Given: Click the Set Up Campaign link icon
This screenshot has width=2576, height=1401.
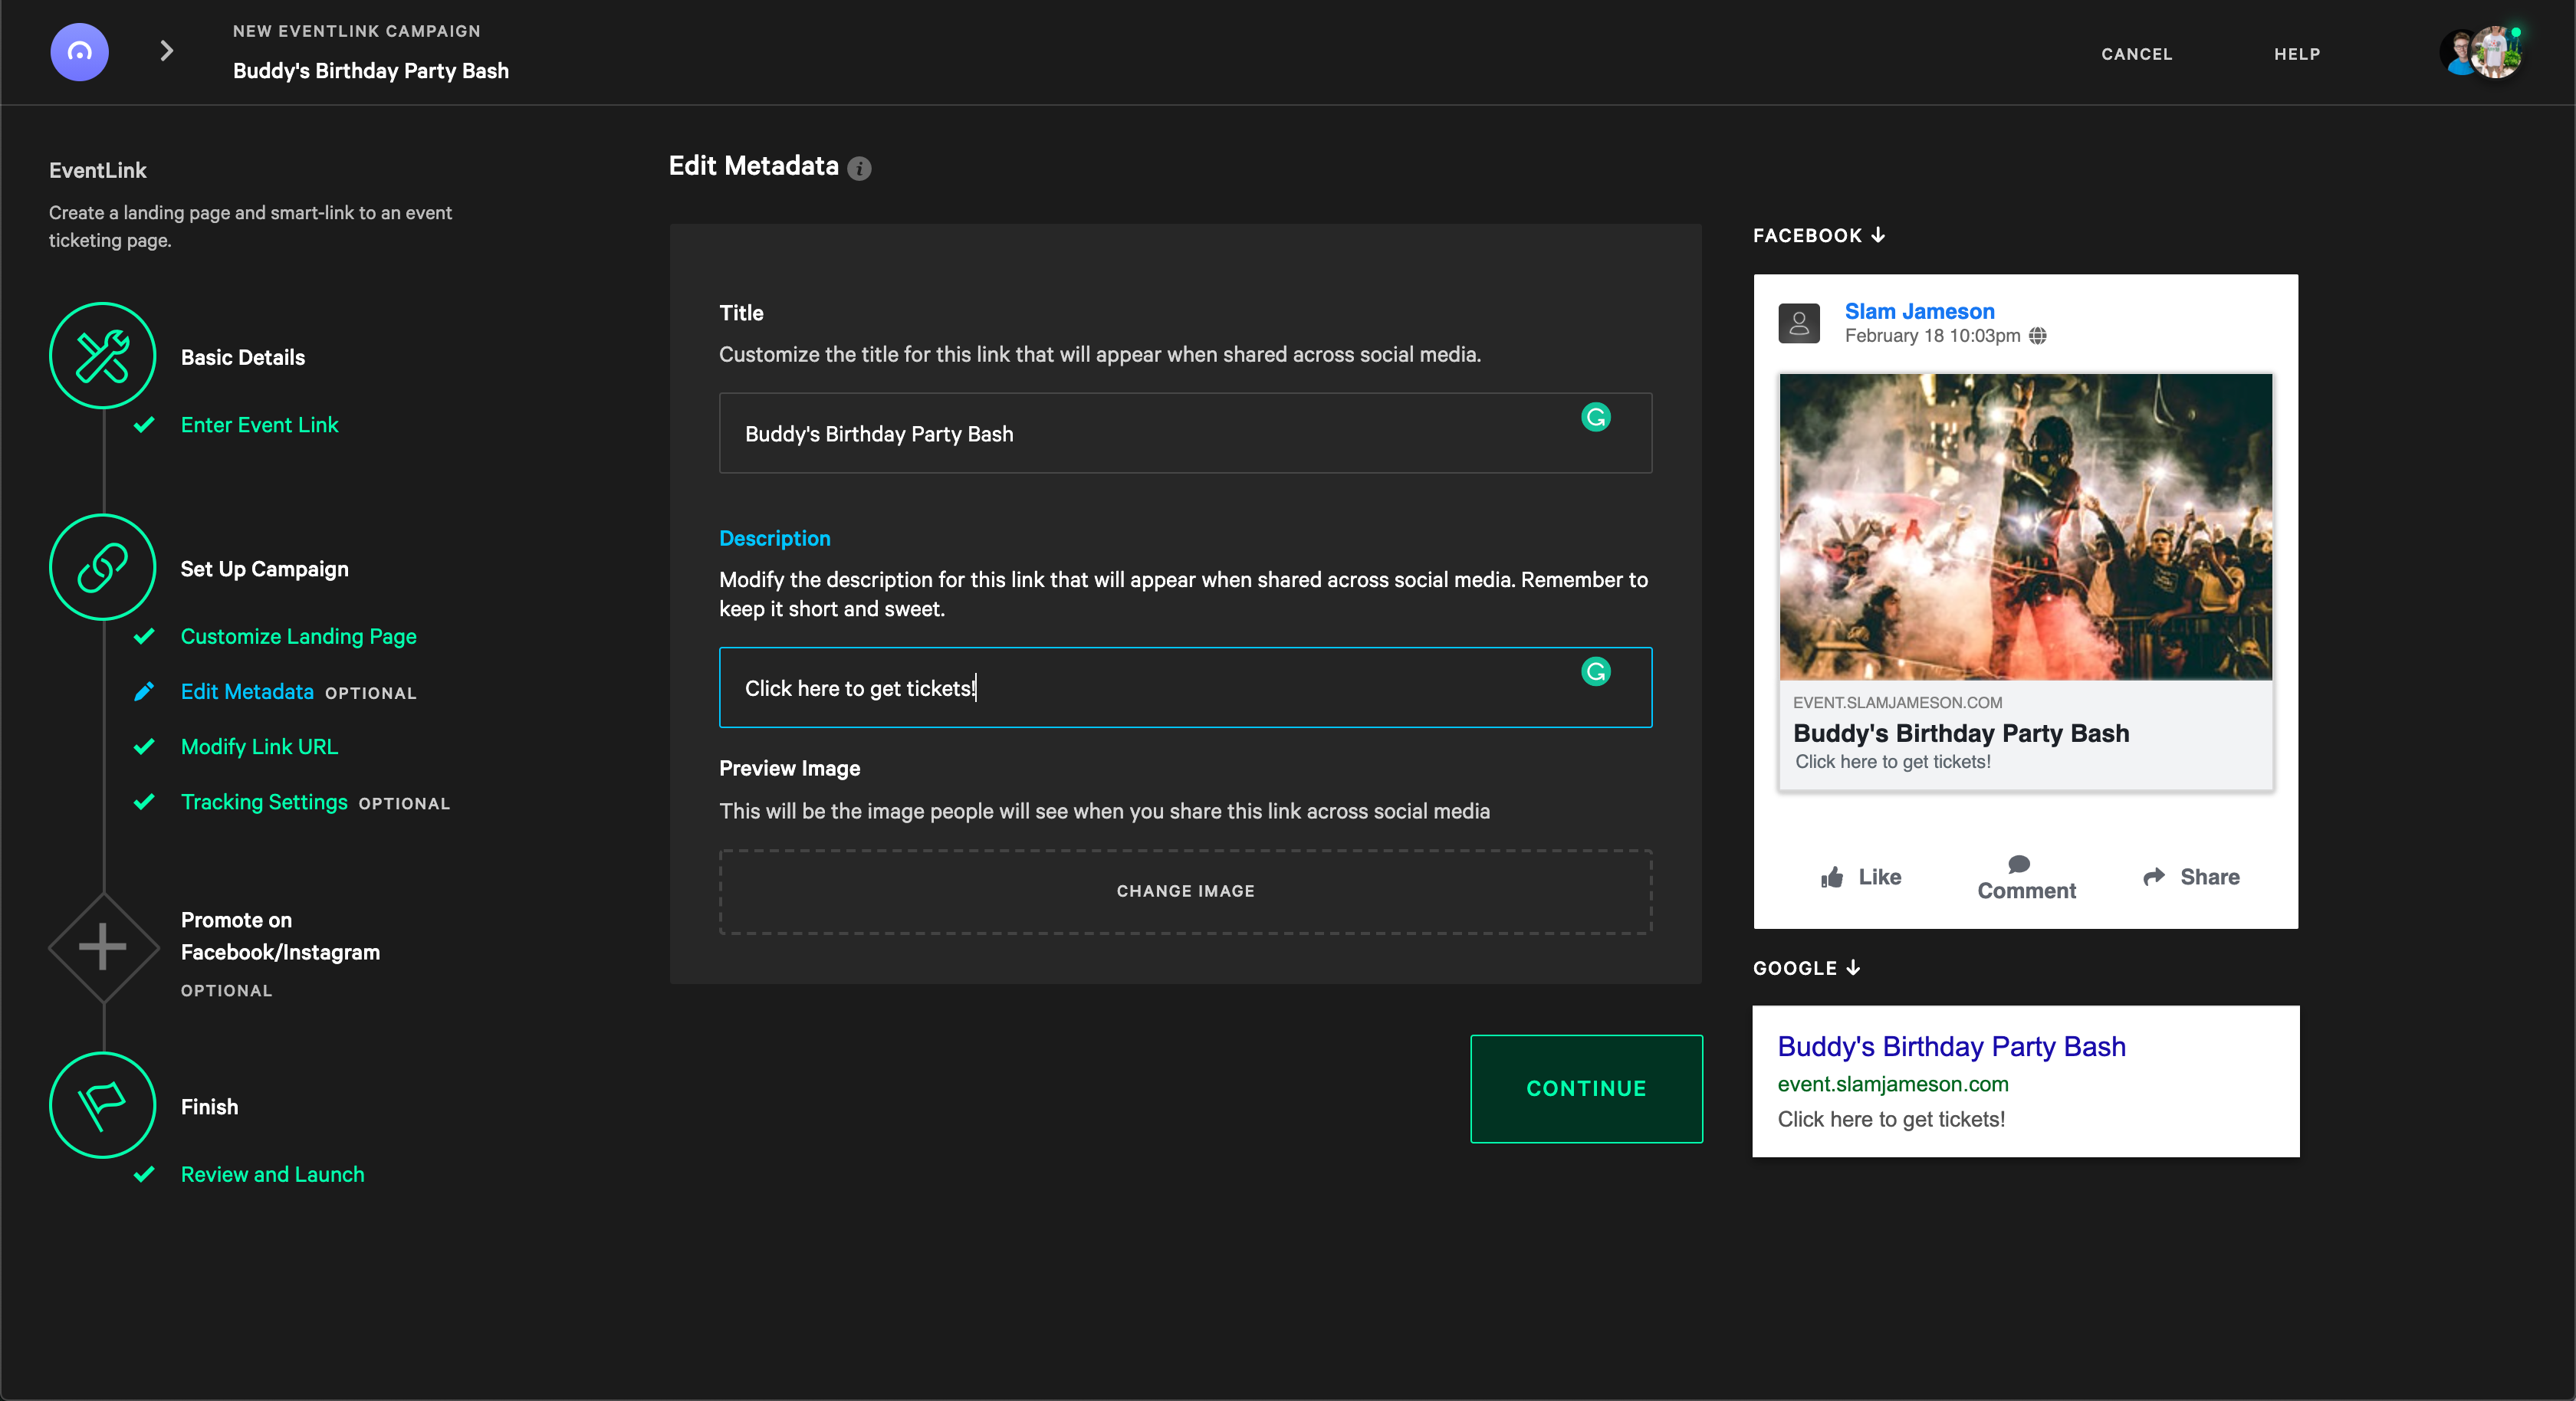Looking at the screenshot, I should click(x=103, y=567).
